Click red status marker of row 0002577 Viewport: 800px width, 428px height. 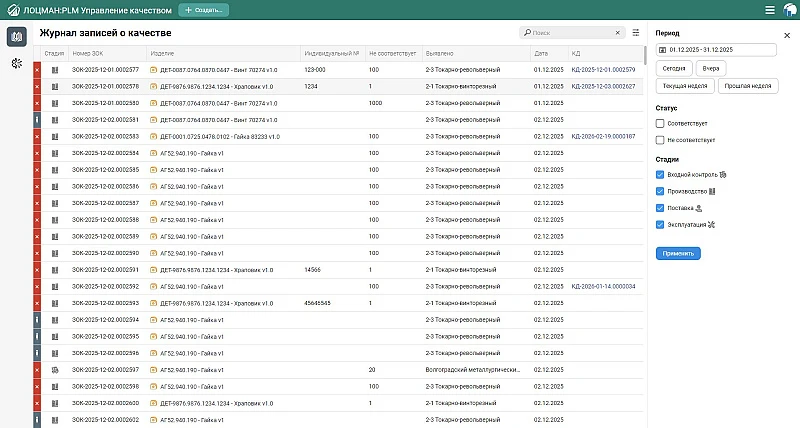point(37,70)
